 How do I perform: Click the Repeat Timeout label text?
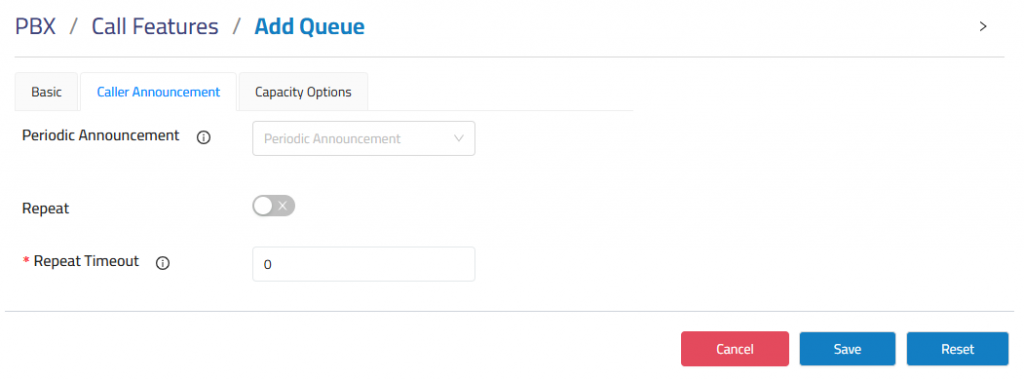click(86, 261)
